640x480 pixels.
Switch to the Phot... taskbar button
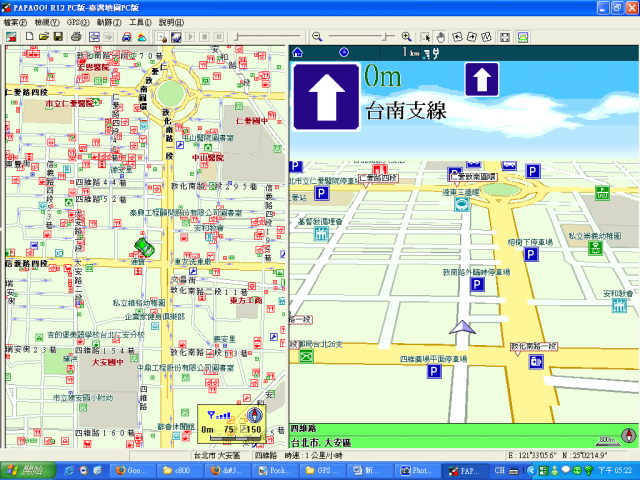click(419, 471)
